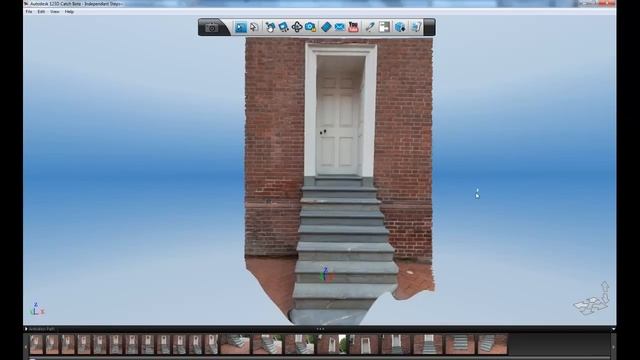Activate the orbit hand tool
Viewport: 640px width, 360px height.
(270, 27)
